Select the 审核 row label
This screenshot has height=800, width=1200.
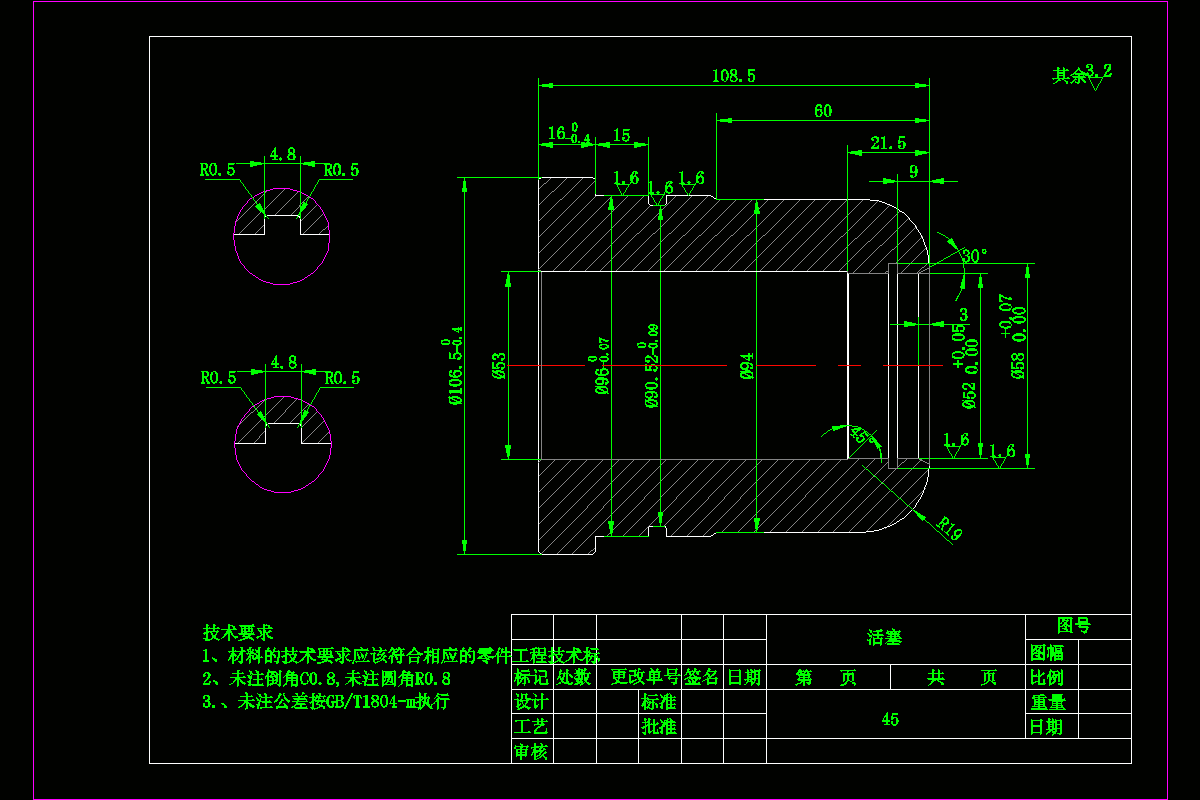tap(531, 752)
